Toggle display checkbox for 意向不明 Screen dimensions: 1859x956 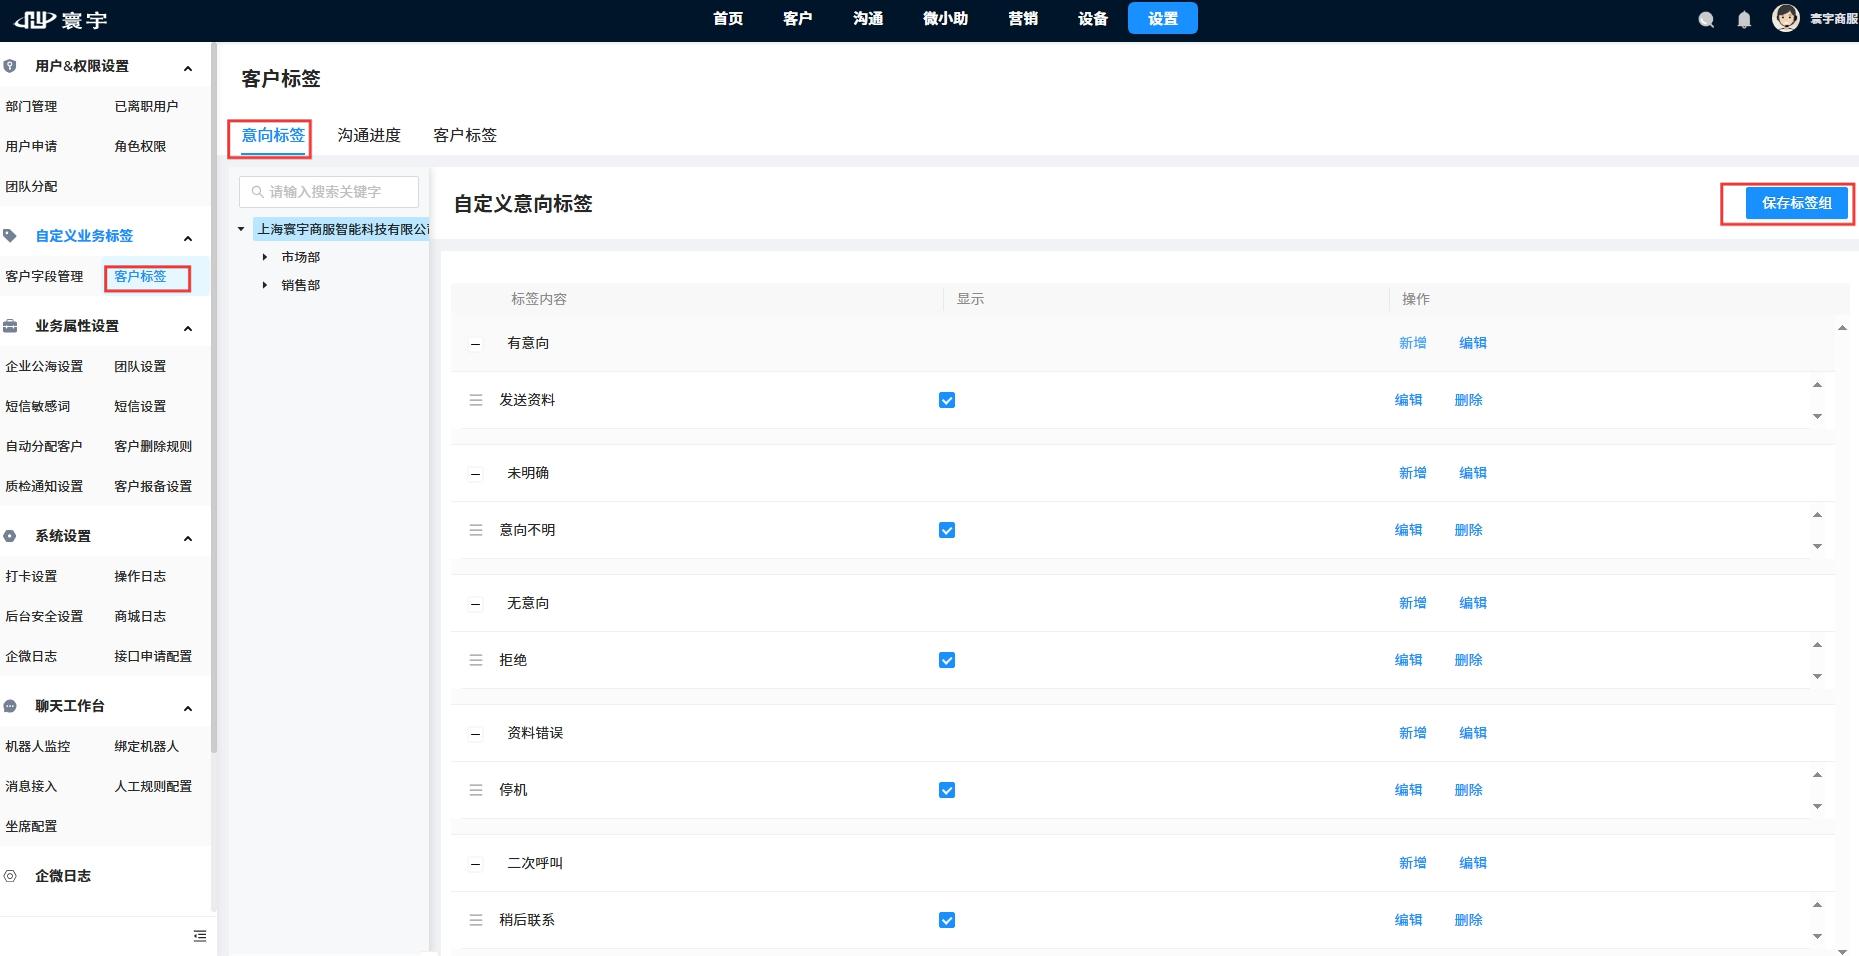[947, 530]
